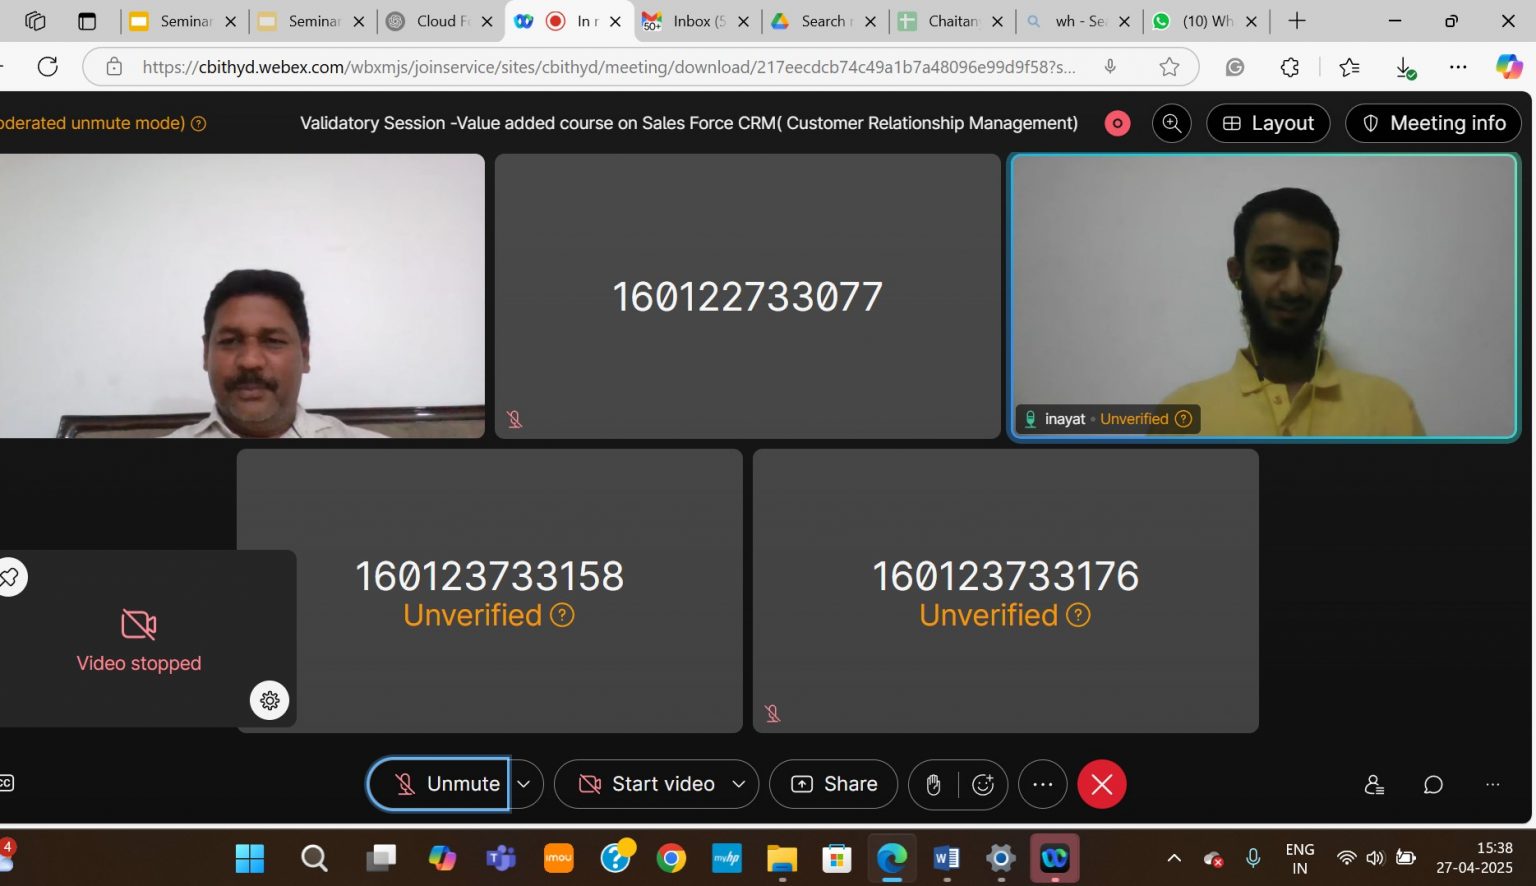Image resolution: width=1536 pixels, height=886 pixels.
Task: Click the pin icon on self-view
Action: click(x=10, y=577)
